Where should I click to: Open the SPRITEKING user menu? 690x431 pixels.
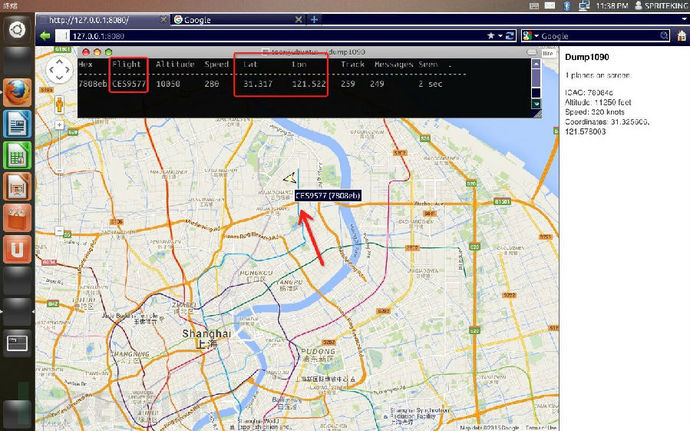(x=662, y=6)
